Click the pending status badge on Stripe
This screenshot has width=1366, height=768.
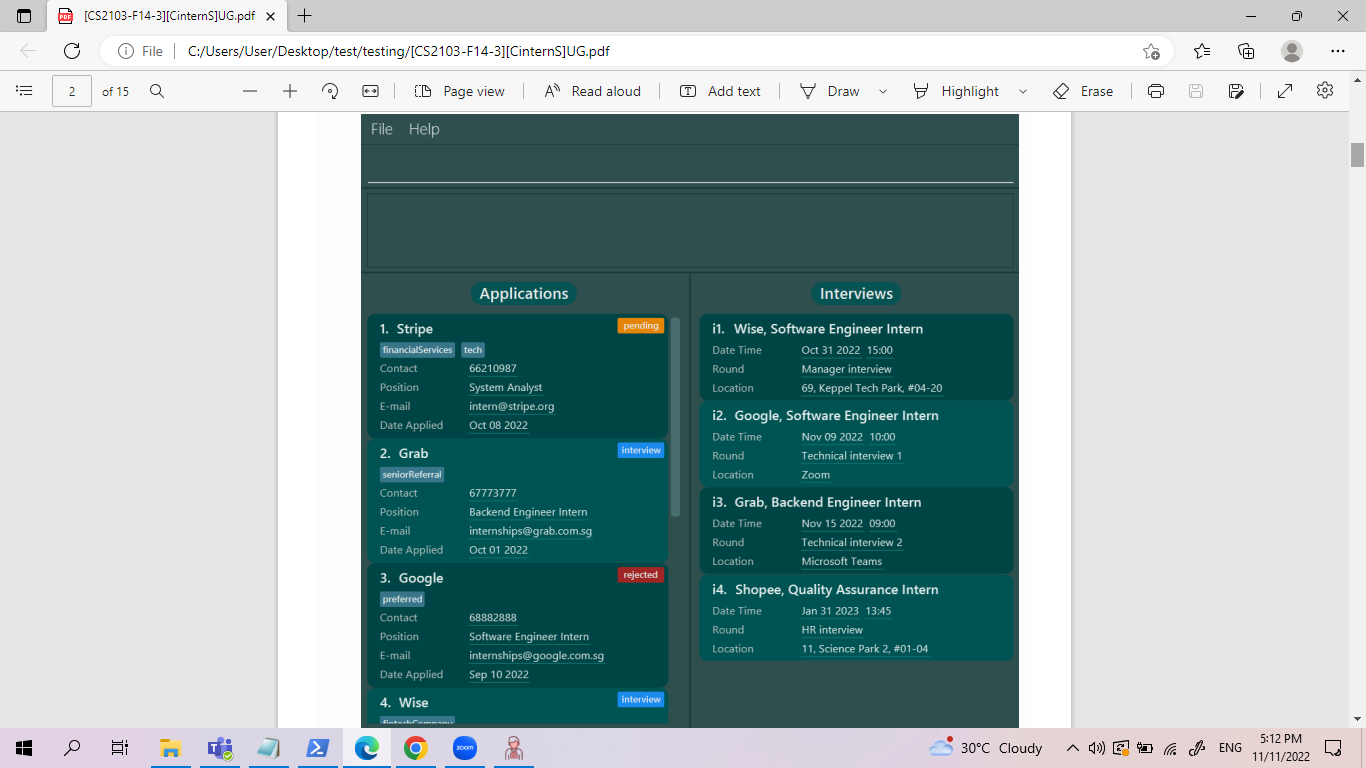point(641,325)
